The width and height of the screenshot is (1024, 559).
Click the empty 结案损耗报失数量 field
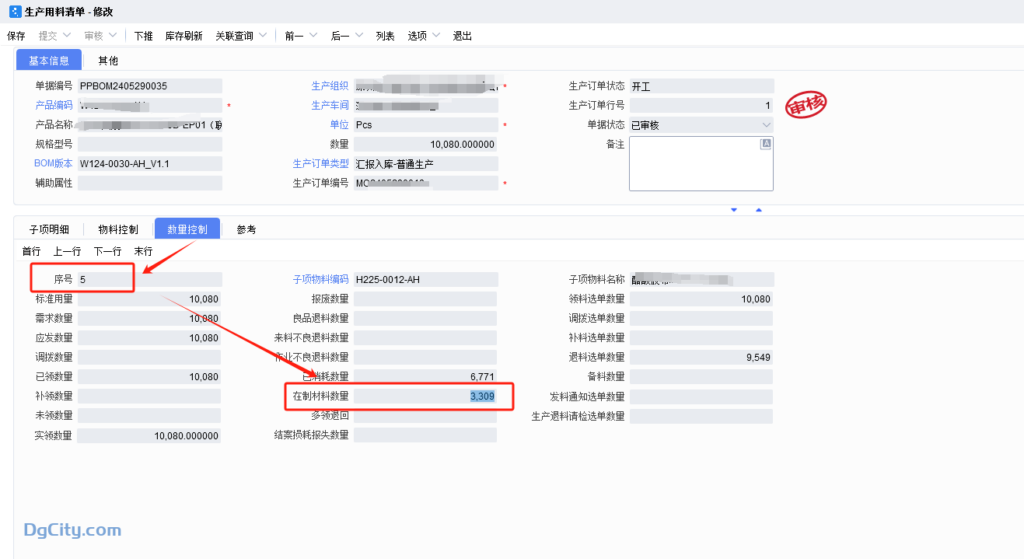(x=426, y=435)
